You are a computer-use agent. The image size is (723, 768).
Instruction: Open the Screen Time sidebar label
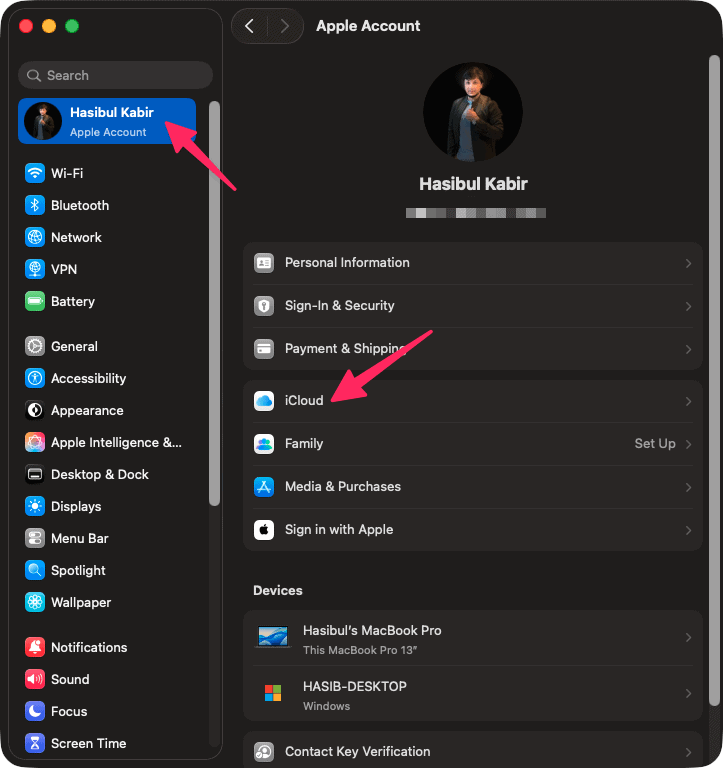tap(89, 743)
